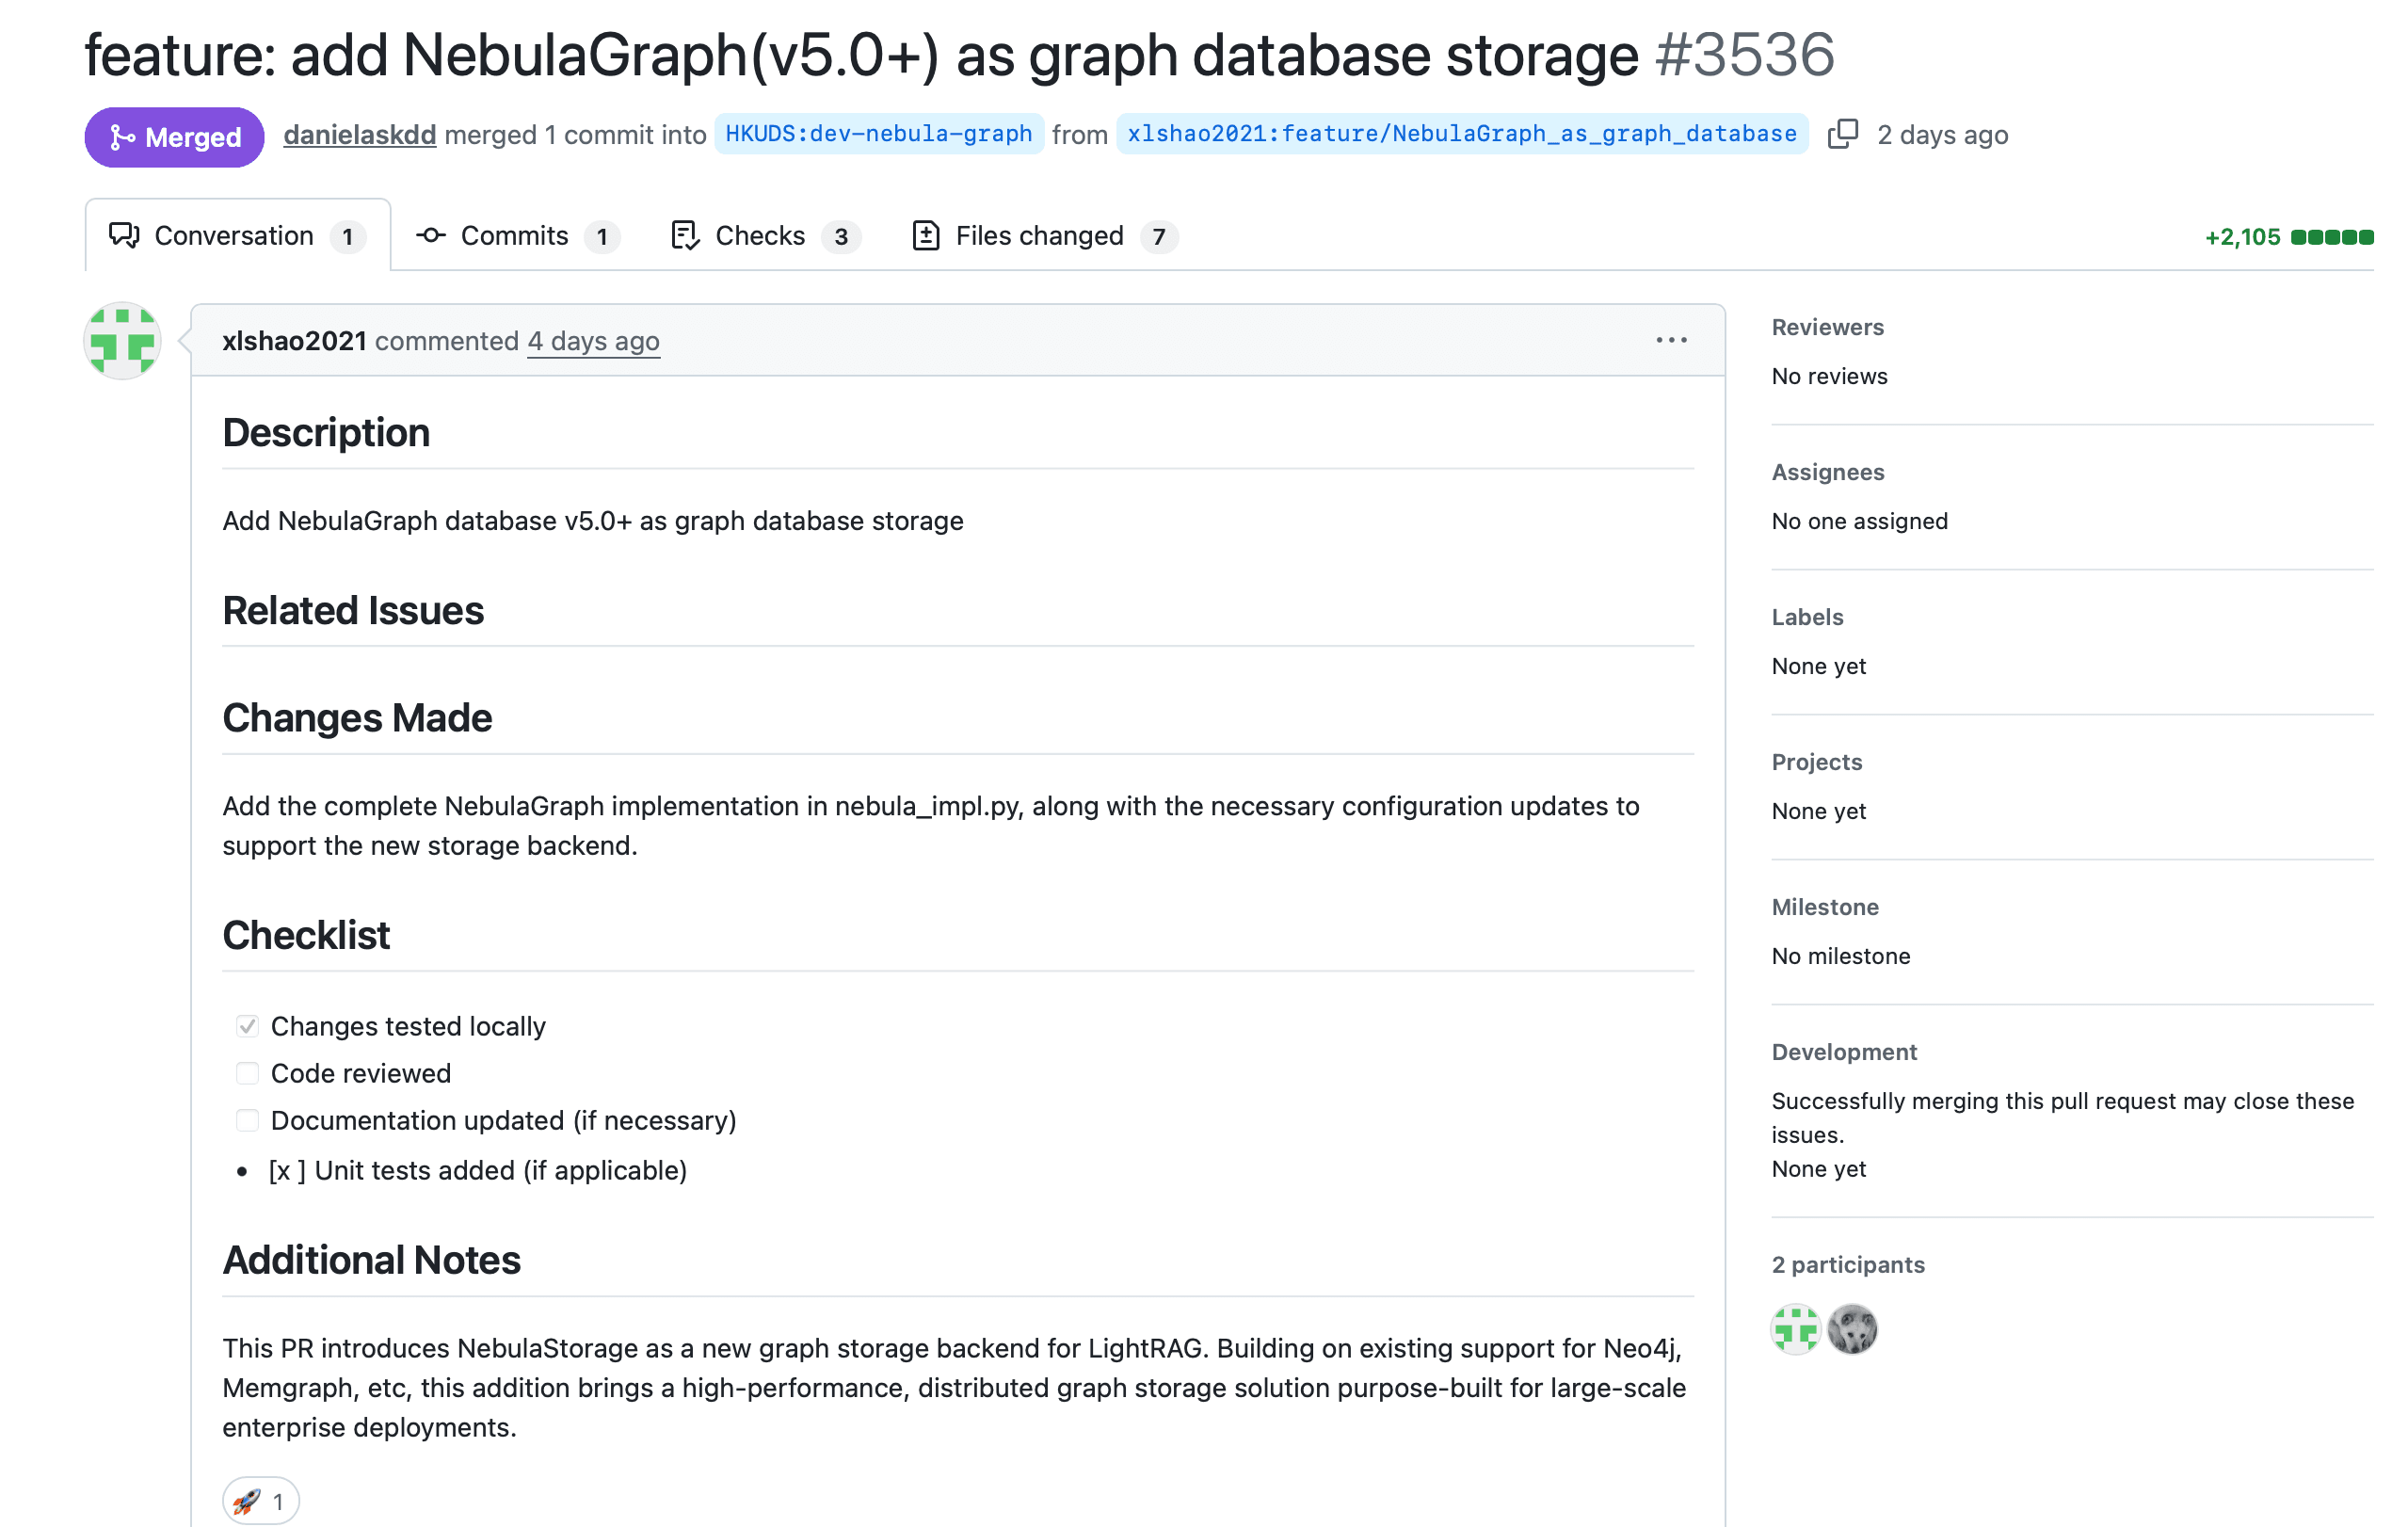Screen dimensions: 2408x1527
Task: Click the xlshao2021 avatar beside the comment
Action: pos(122,341)
